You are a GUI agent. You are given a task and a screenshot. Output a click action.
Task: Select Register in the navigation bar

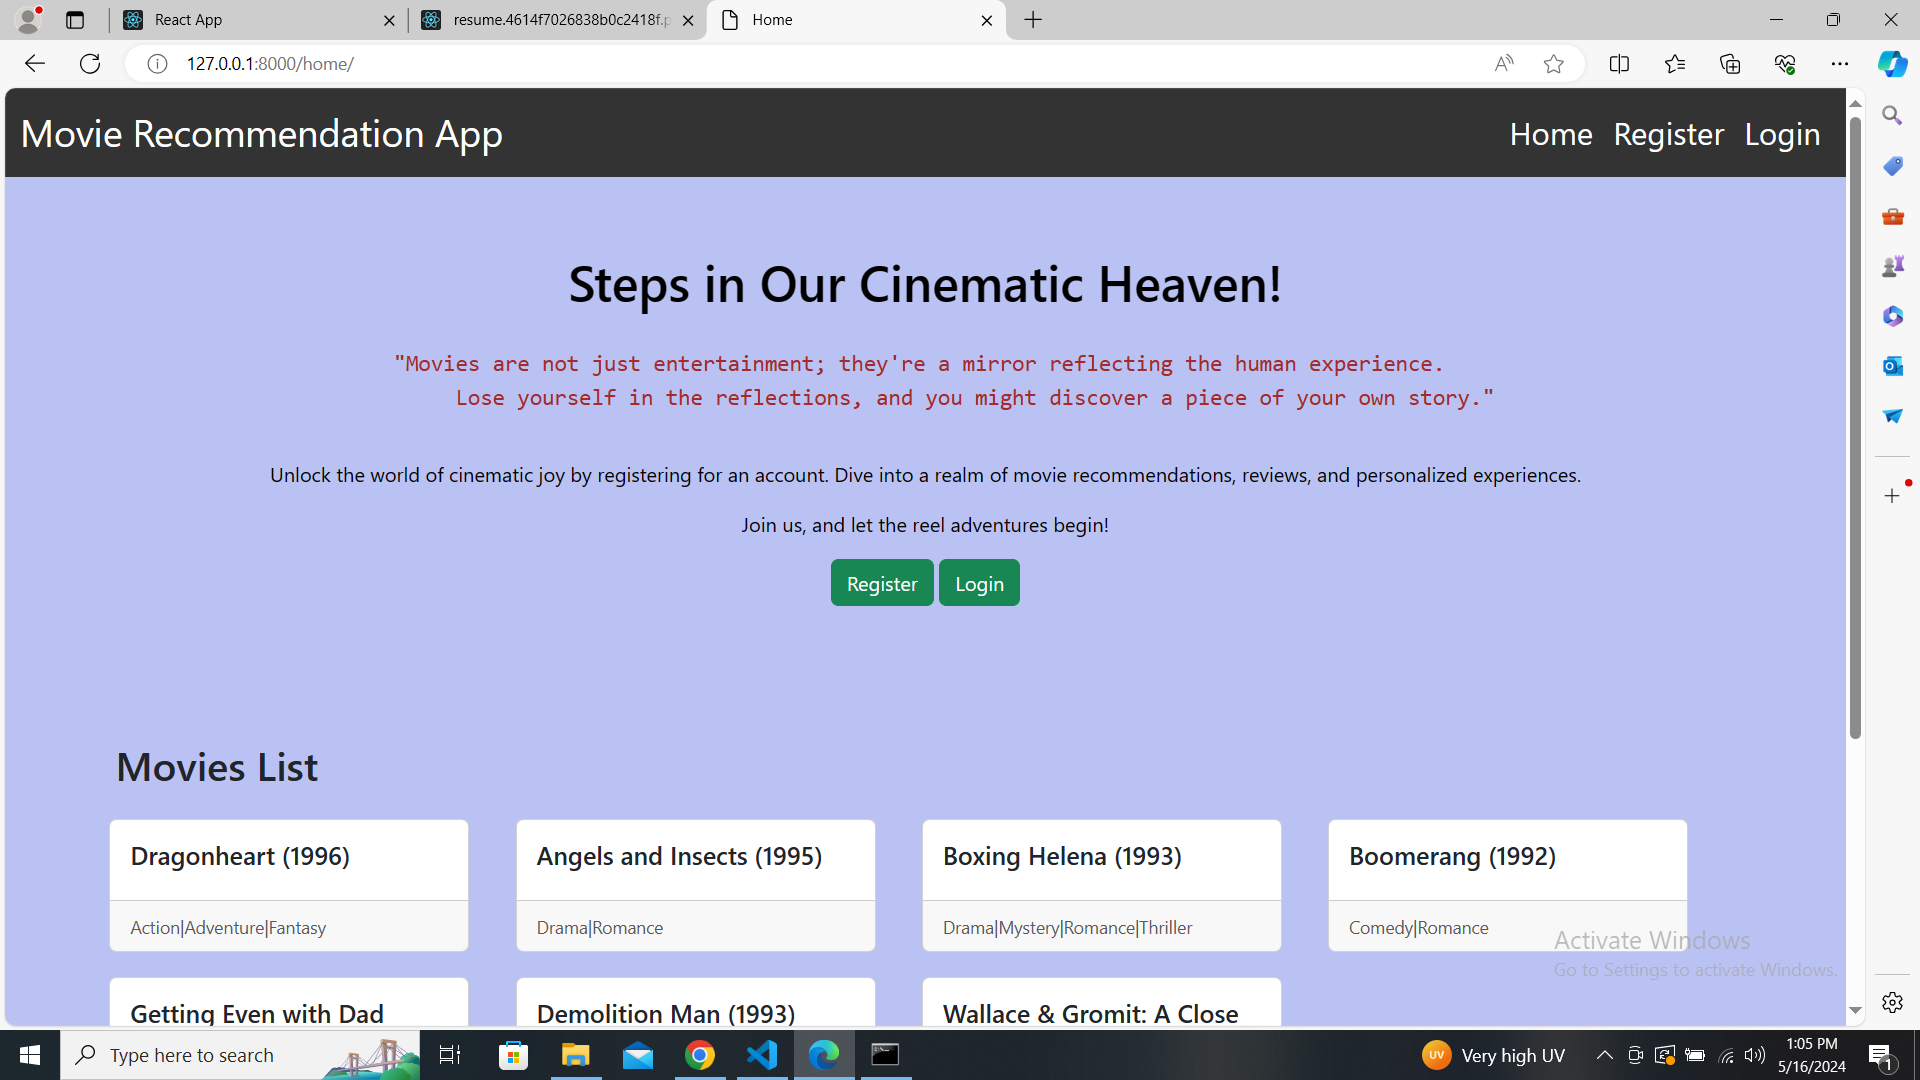1668,133
